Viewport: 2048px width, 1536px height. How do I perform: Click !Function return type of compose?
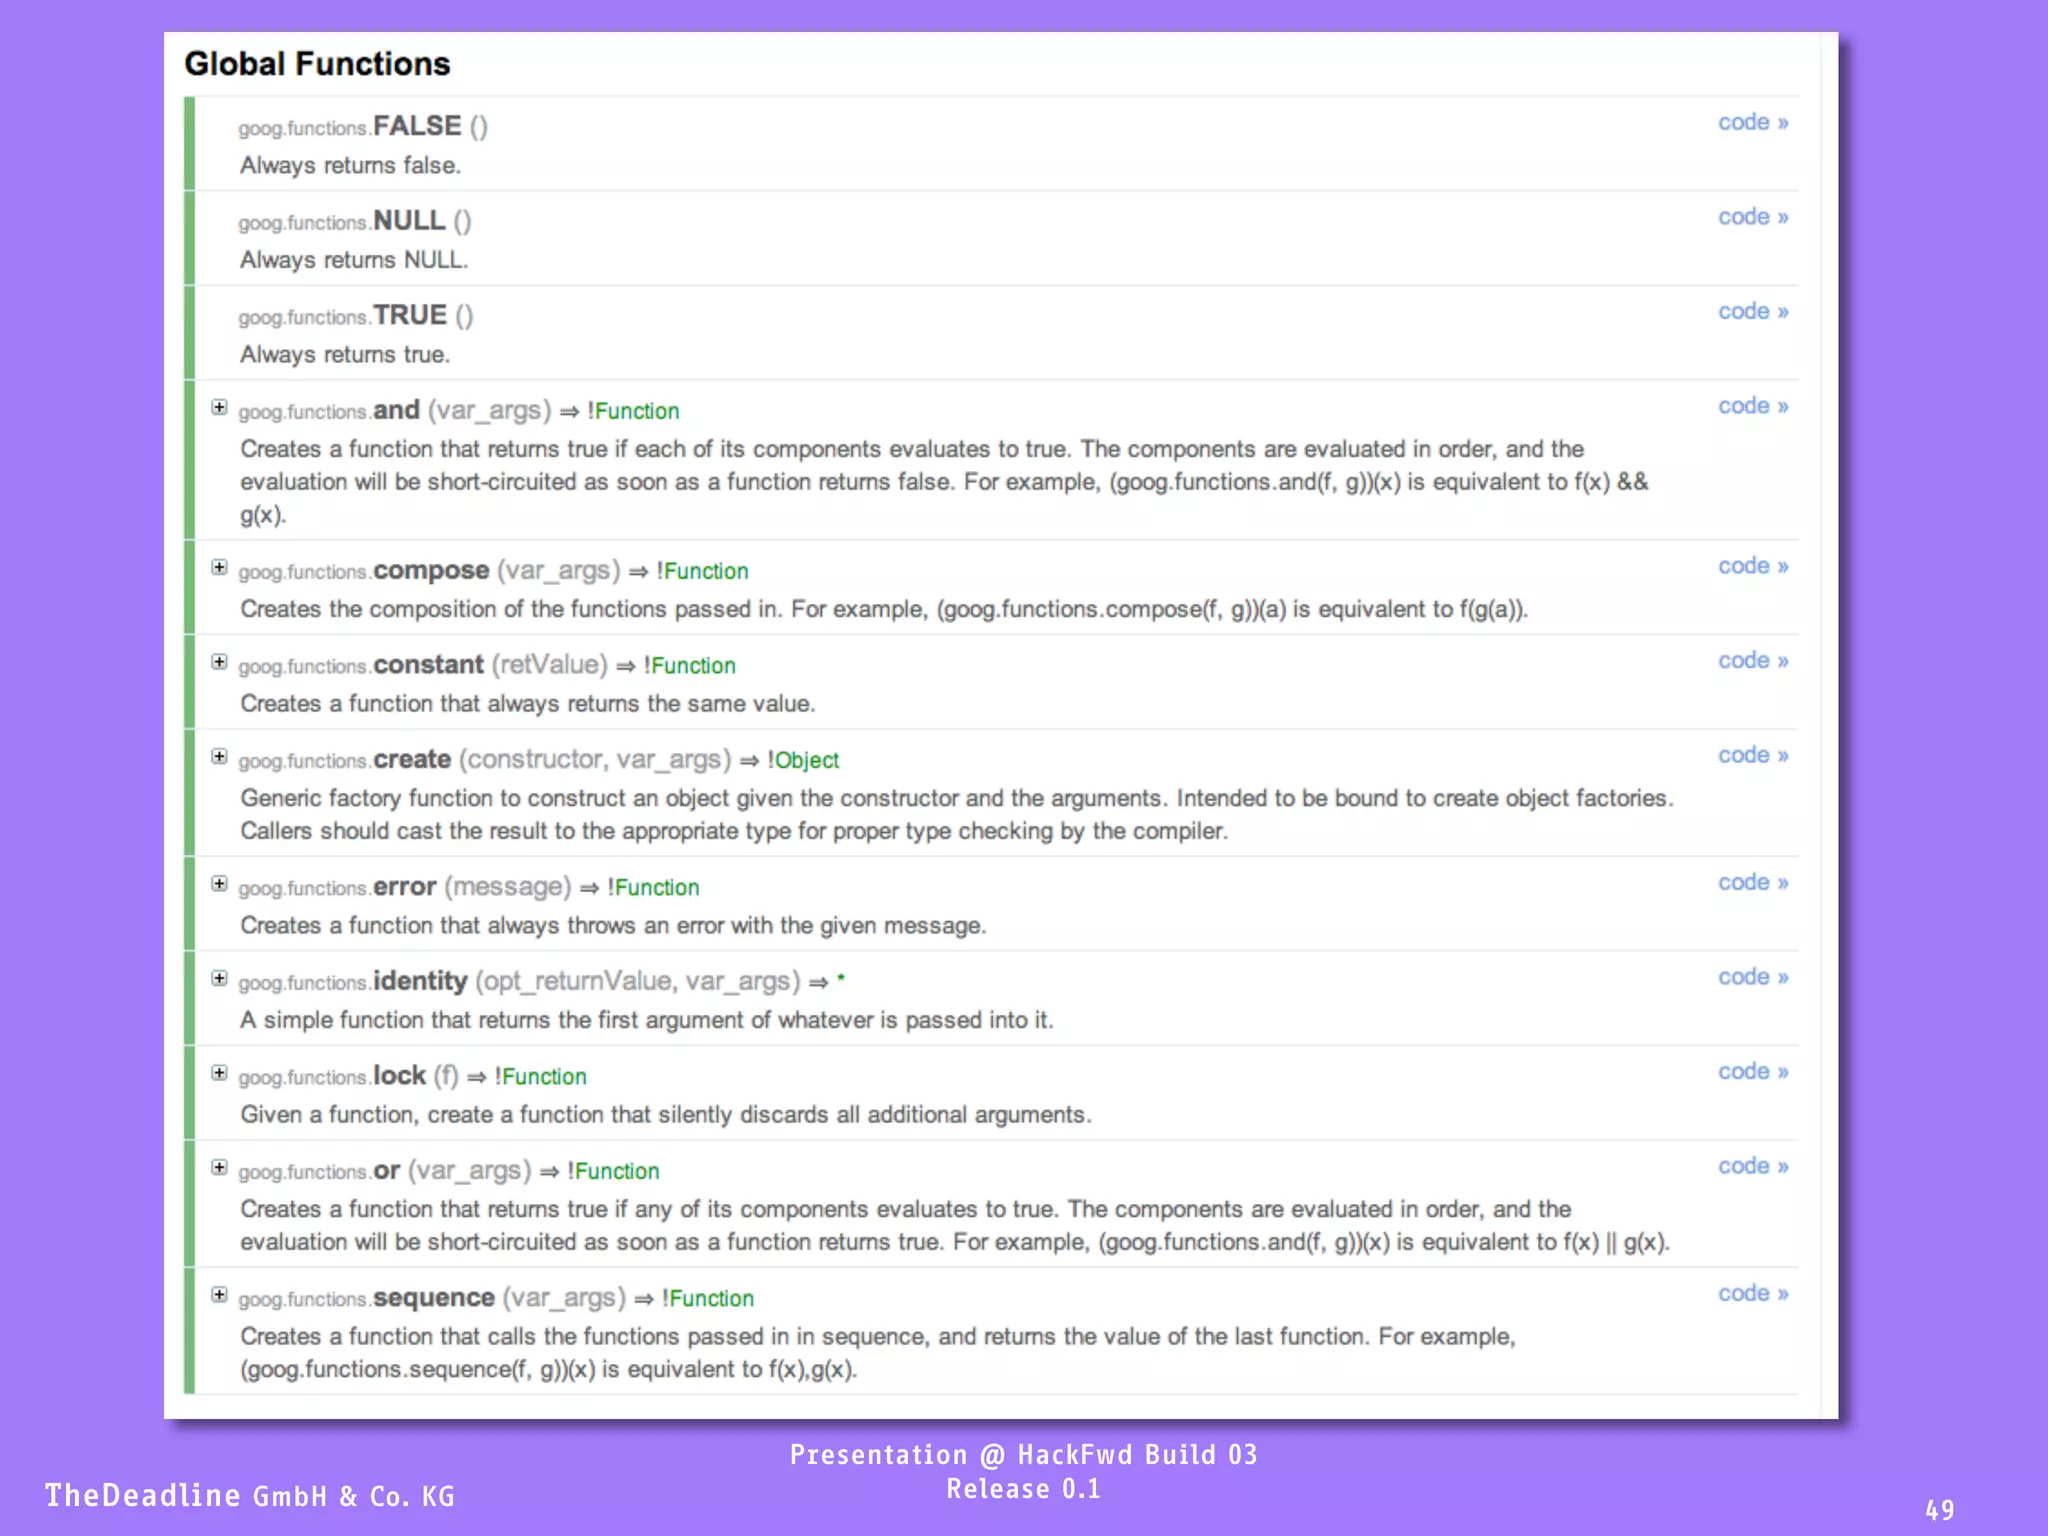(702, 571)
